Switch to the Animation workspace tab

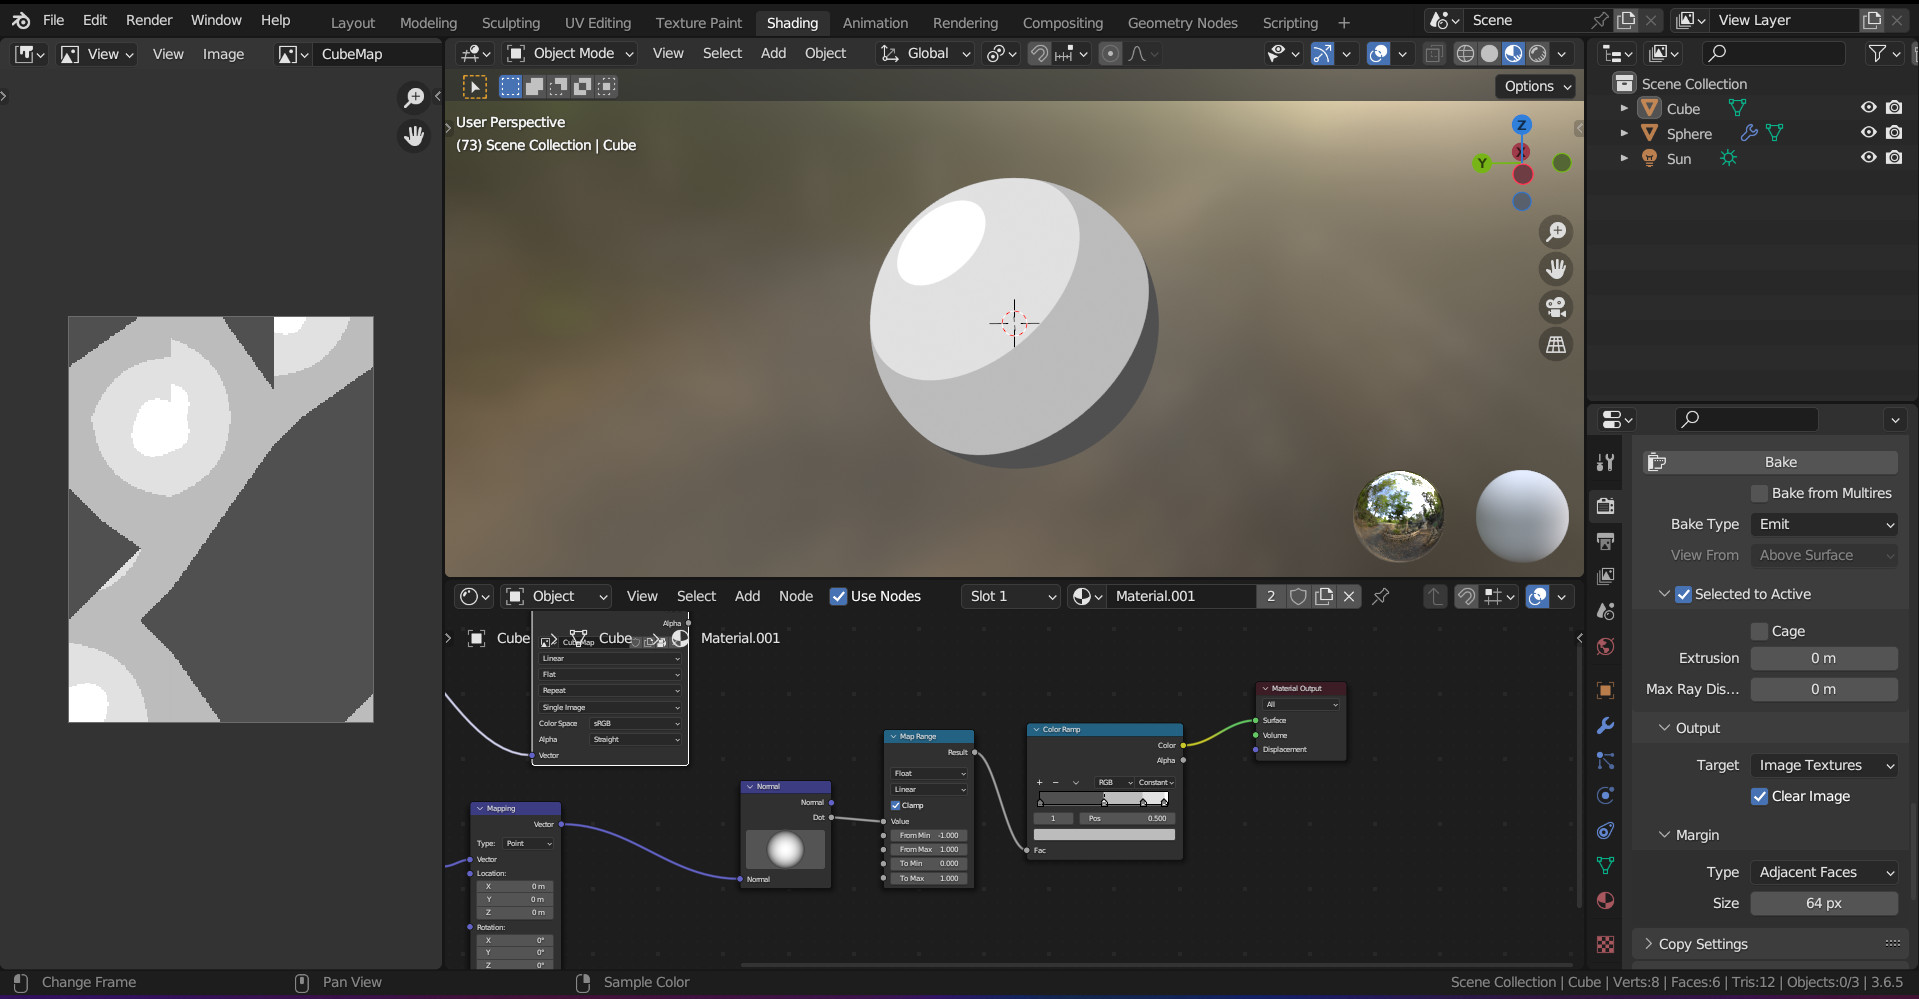point(875,22)
